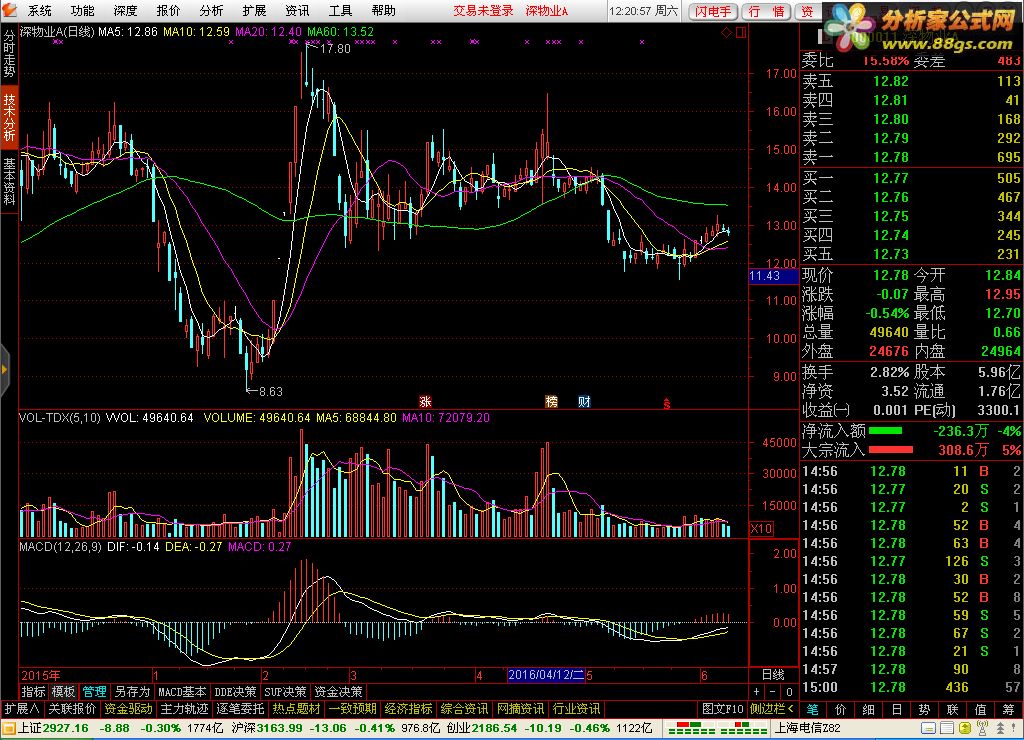This screenshot has width=1024, height=740.
Task: Select the DDE决策 template tab
Action: [235, 692]
